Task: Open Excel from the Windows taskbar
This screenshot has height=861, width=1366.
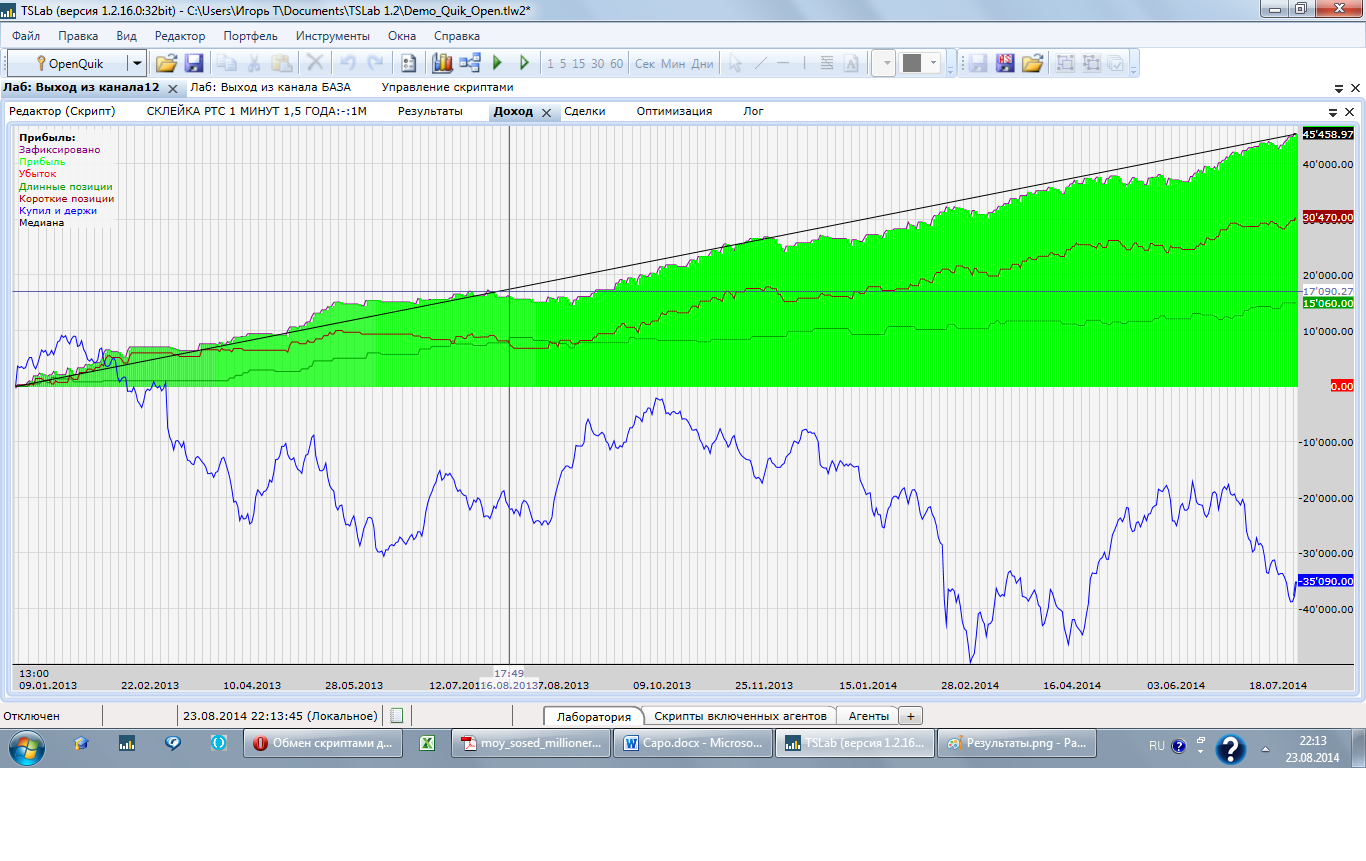Action: click(425, 744)
